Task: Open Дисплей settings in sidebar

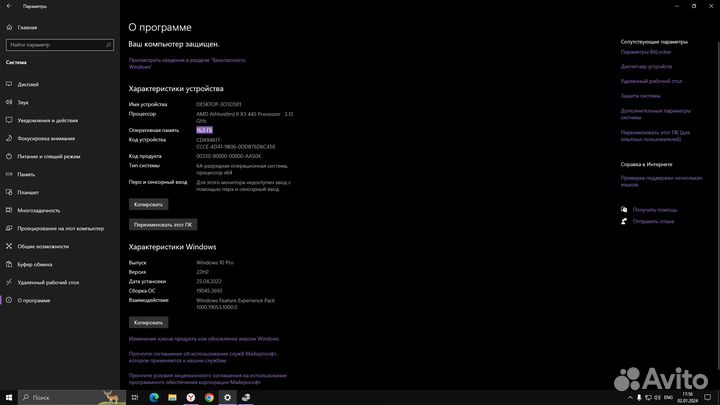Action: (28, 84)
